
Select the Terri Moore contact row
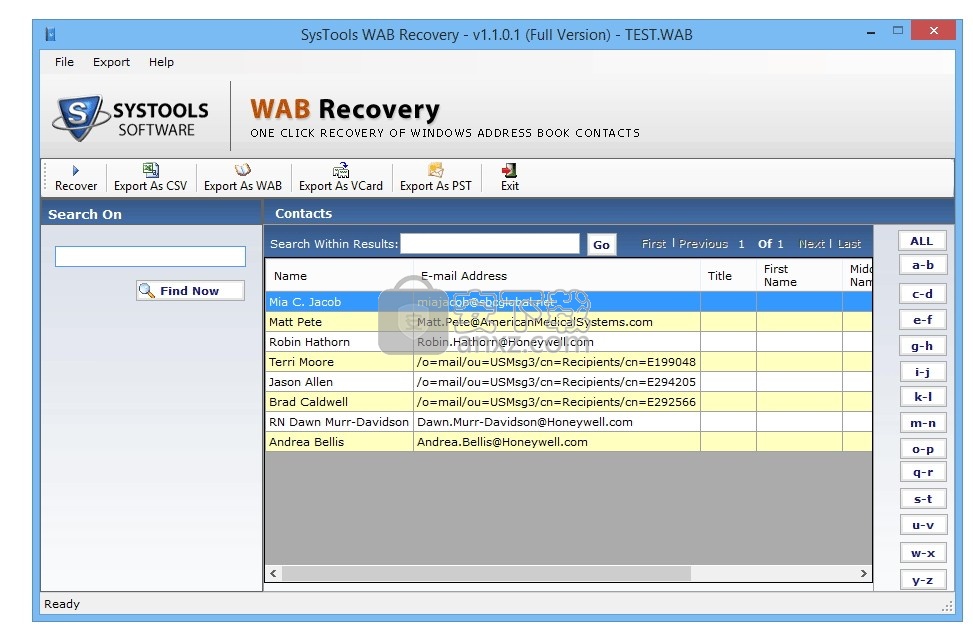click(568, 362)
